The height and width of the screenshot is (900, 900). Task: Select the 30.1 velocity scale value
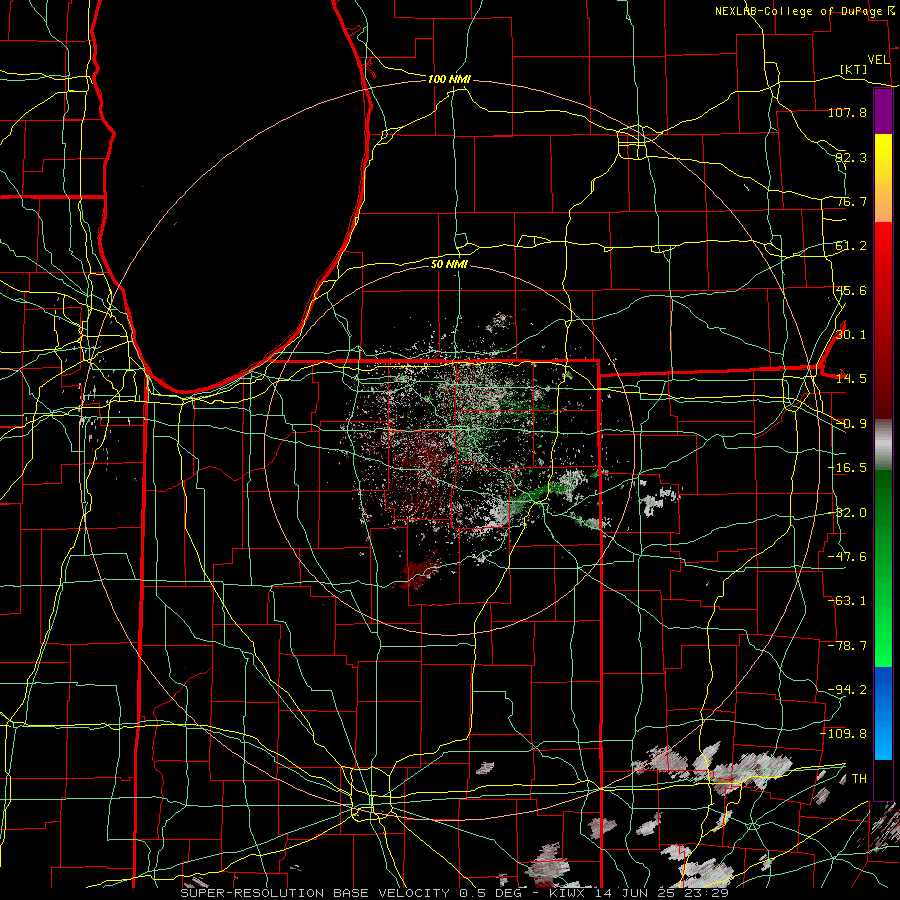point(850,335)
